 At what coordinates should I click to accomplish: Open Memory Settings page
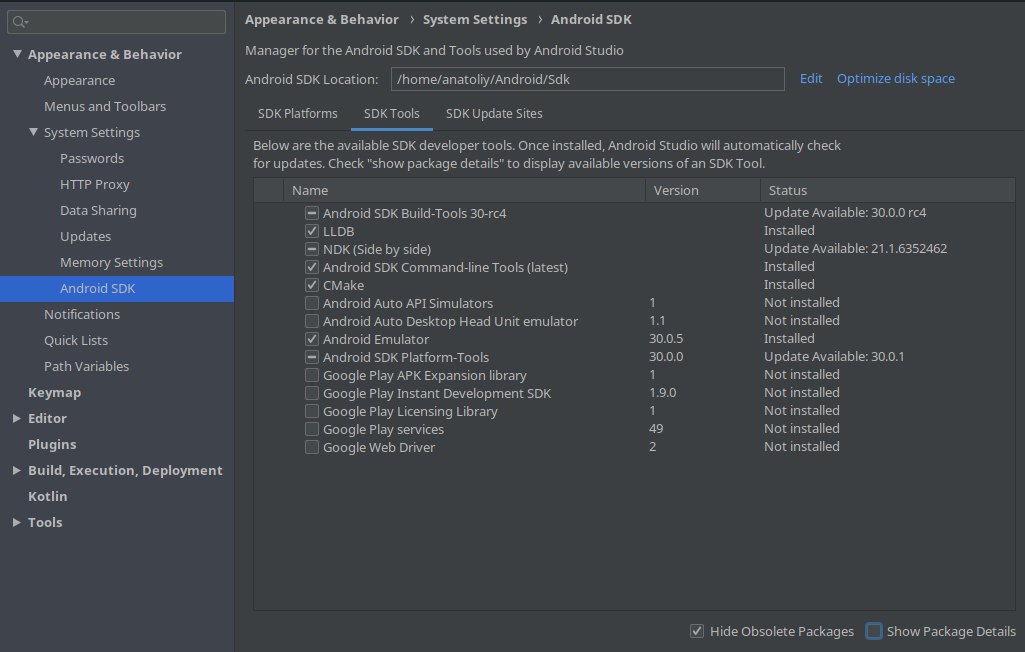pyautogui.click(x=111, y=262)
